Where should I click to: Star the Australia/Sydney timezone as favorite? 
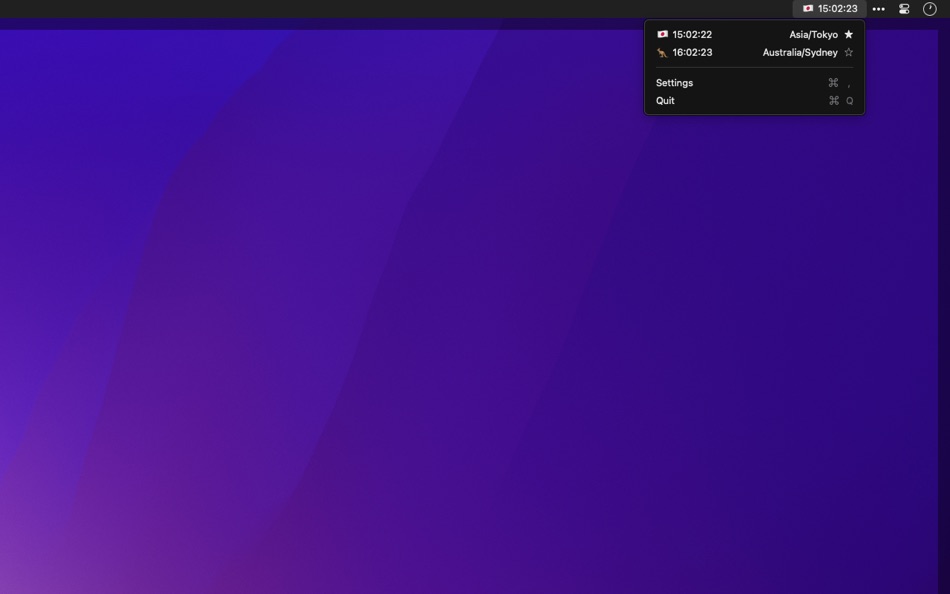pos(848,52)
